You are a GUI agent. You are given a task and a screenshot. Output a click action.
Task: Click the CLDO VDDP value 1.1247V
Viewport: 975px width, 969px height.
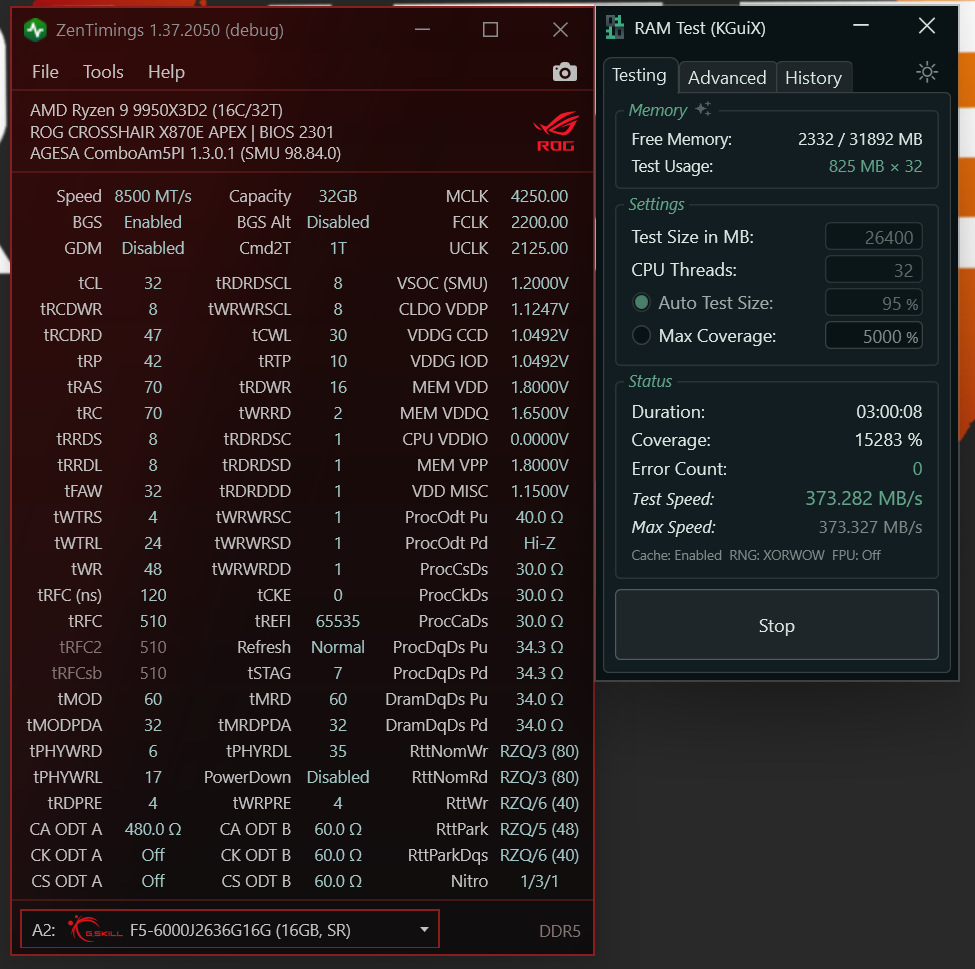(x=539, y=309)
